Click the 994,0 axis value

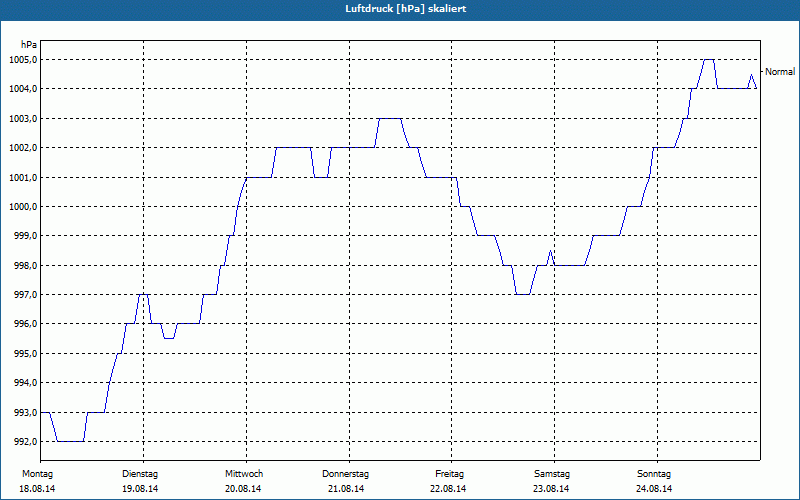[x=24, y=383]
